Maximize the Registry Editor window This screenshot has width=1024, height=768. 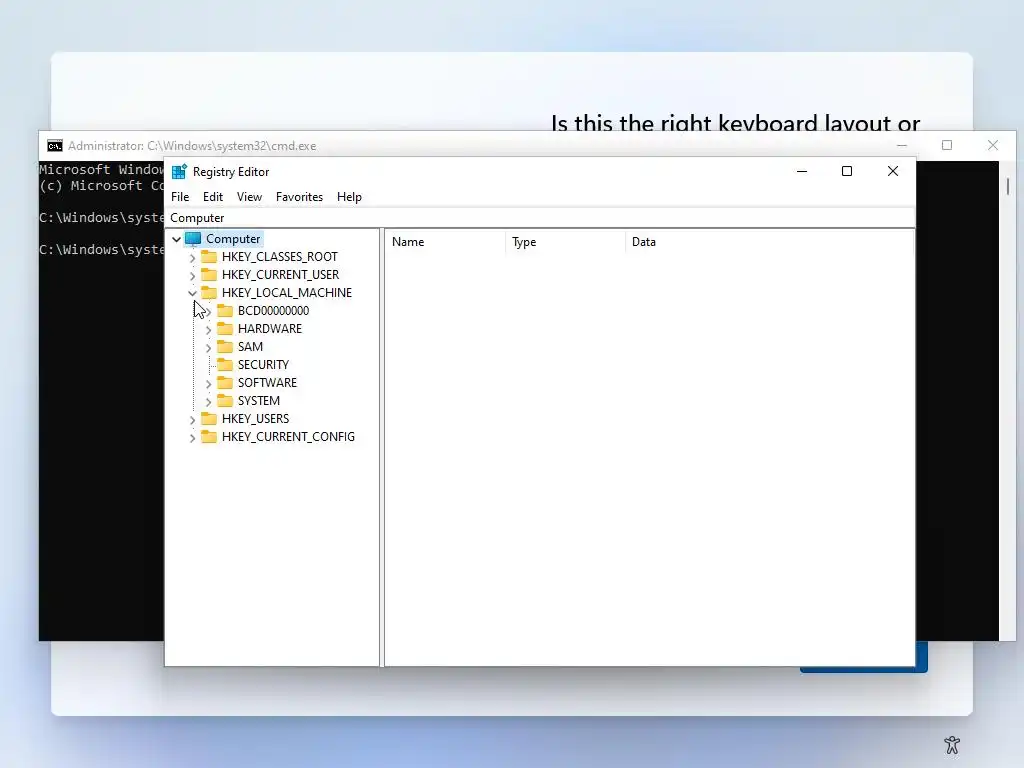coord(847,171)
